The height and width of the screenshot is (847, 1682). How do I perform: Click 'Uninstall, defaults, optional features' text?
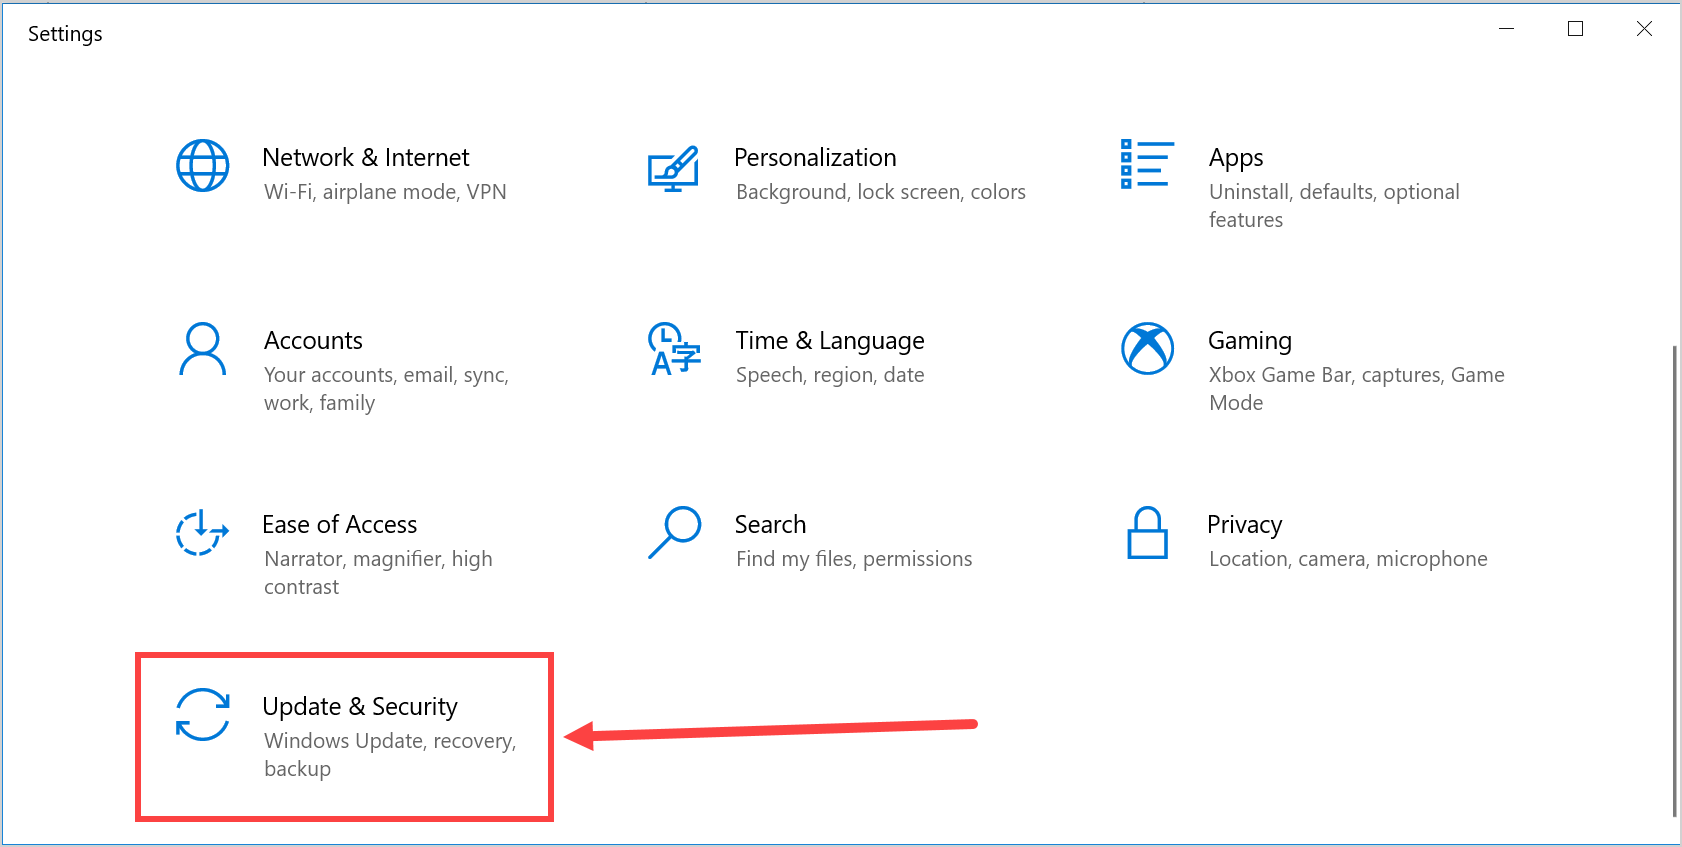[1334, 206]
